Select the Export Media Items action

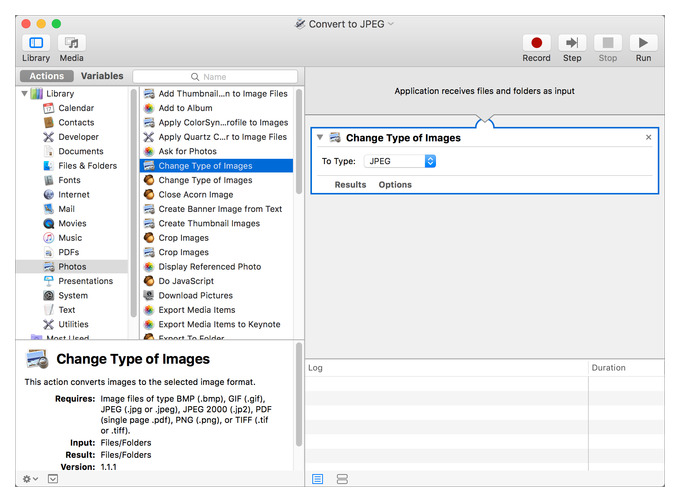click(x=216, y=310)
